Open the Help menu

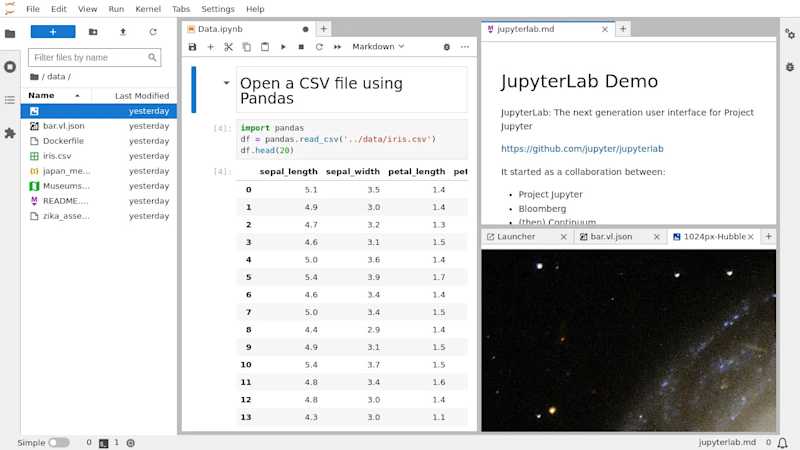point(255,9)
